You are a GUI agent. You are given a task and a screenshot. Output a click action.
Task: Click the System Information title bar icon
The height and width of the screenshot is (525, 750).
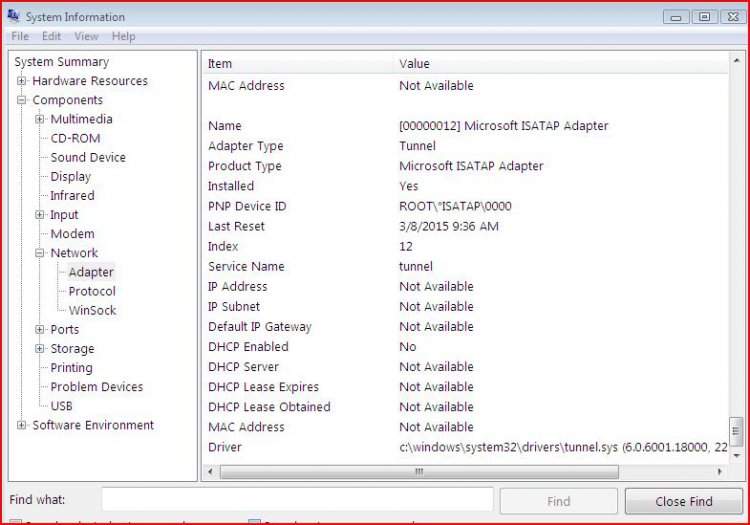(13, 16)
